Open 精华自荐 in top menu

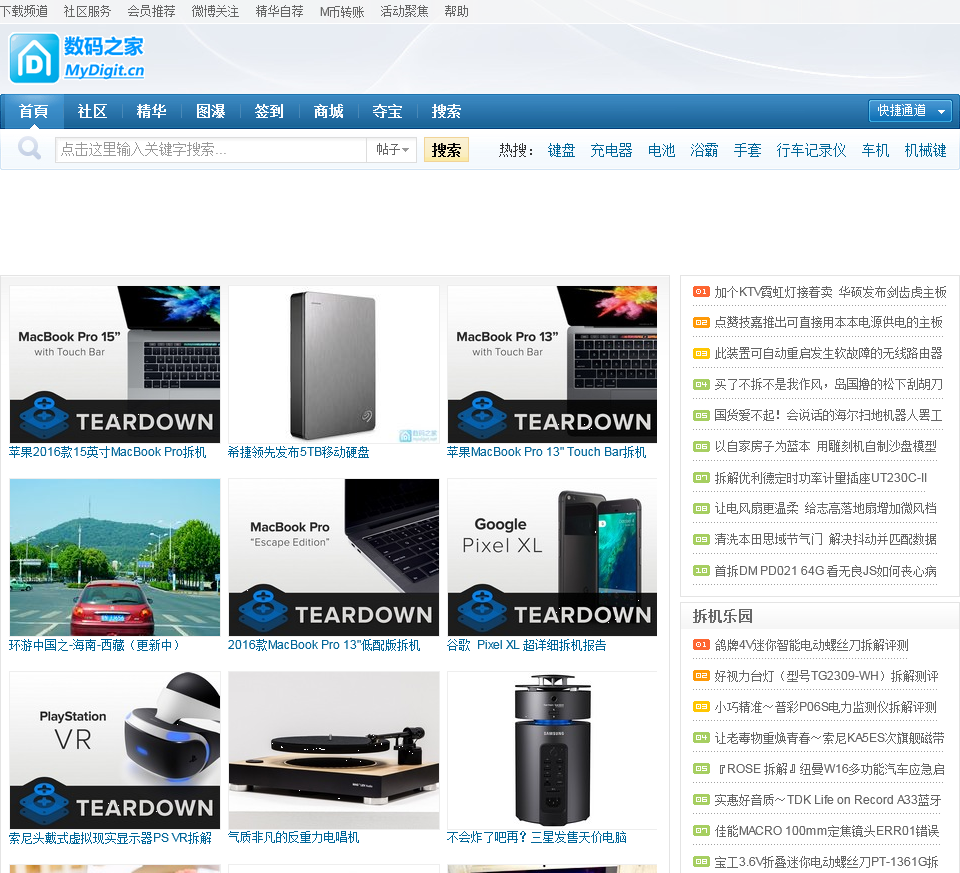(x=279, y=11)
